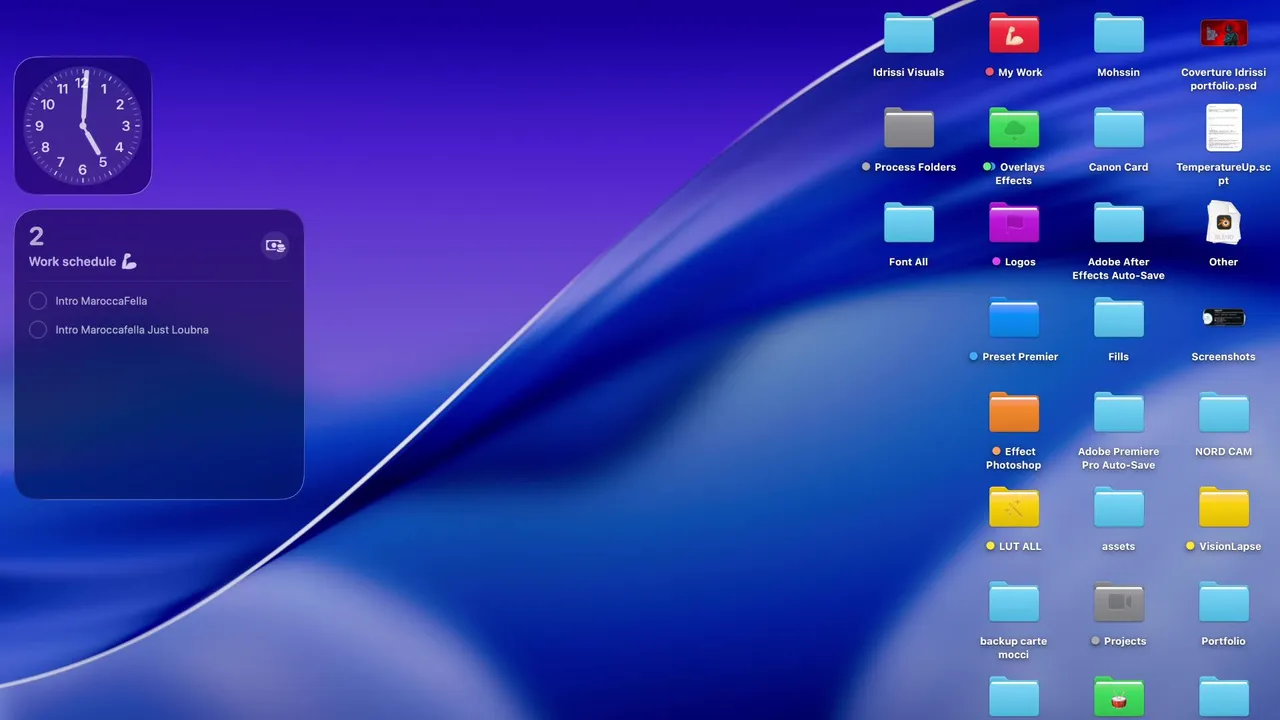Select Coverture Idrissi portfolio.psd file
This screenshot has width=1280, height=720.
click(x=1224, y=33)
